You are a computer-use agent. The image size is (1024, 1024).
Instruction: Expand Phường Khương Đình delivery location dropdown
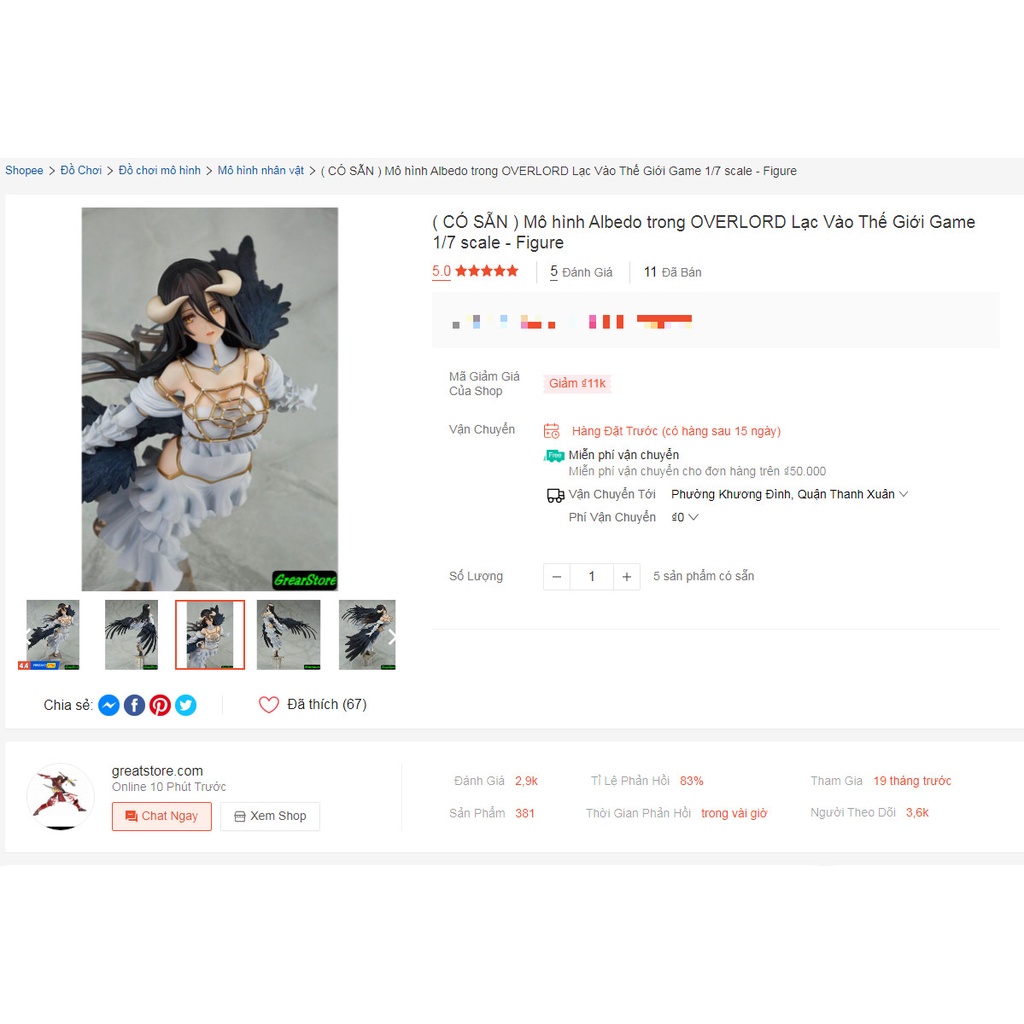(789, 494)
